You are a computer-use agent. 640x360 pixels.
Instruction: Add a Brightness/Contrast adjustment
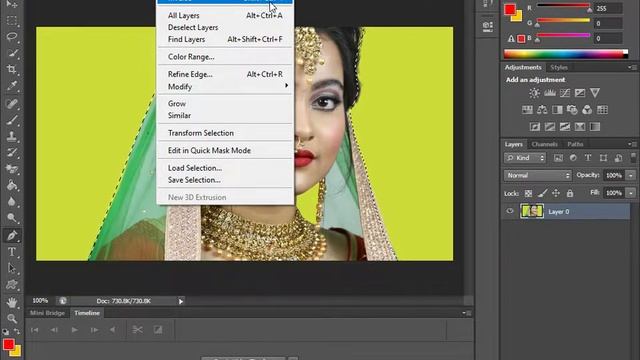tap(534, 93)
